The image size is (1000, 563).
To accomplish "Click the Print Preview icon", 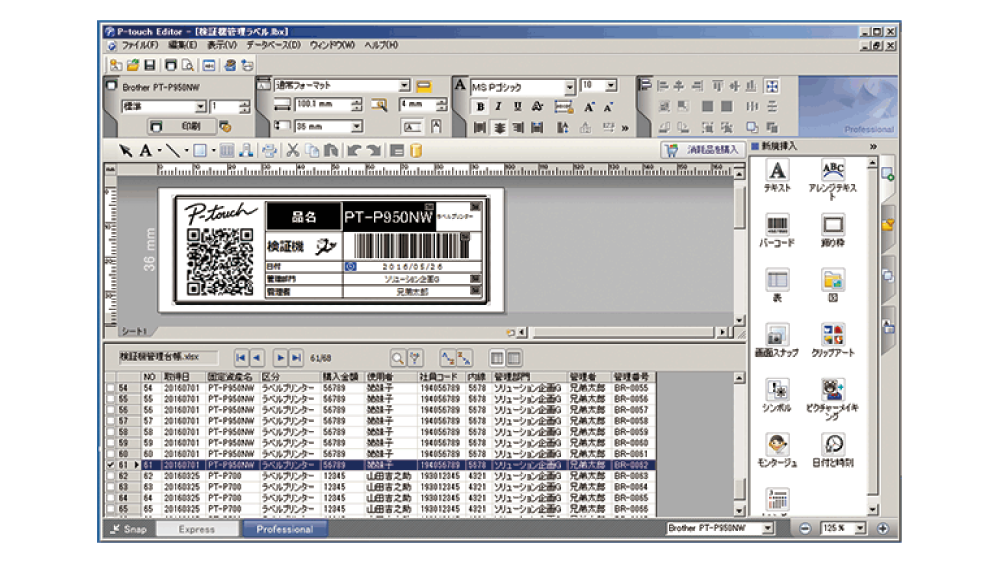I will click(x=188, y=65).
